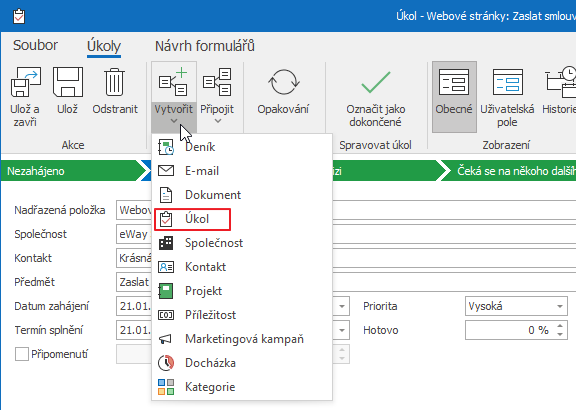
Task: Switch to the Obecné view icon
Action: (x=454, y=82)
